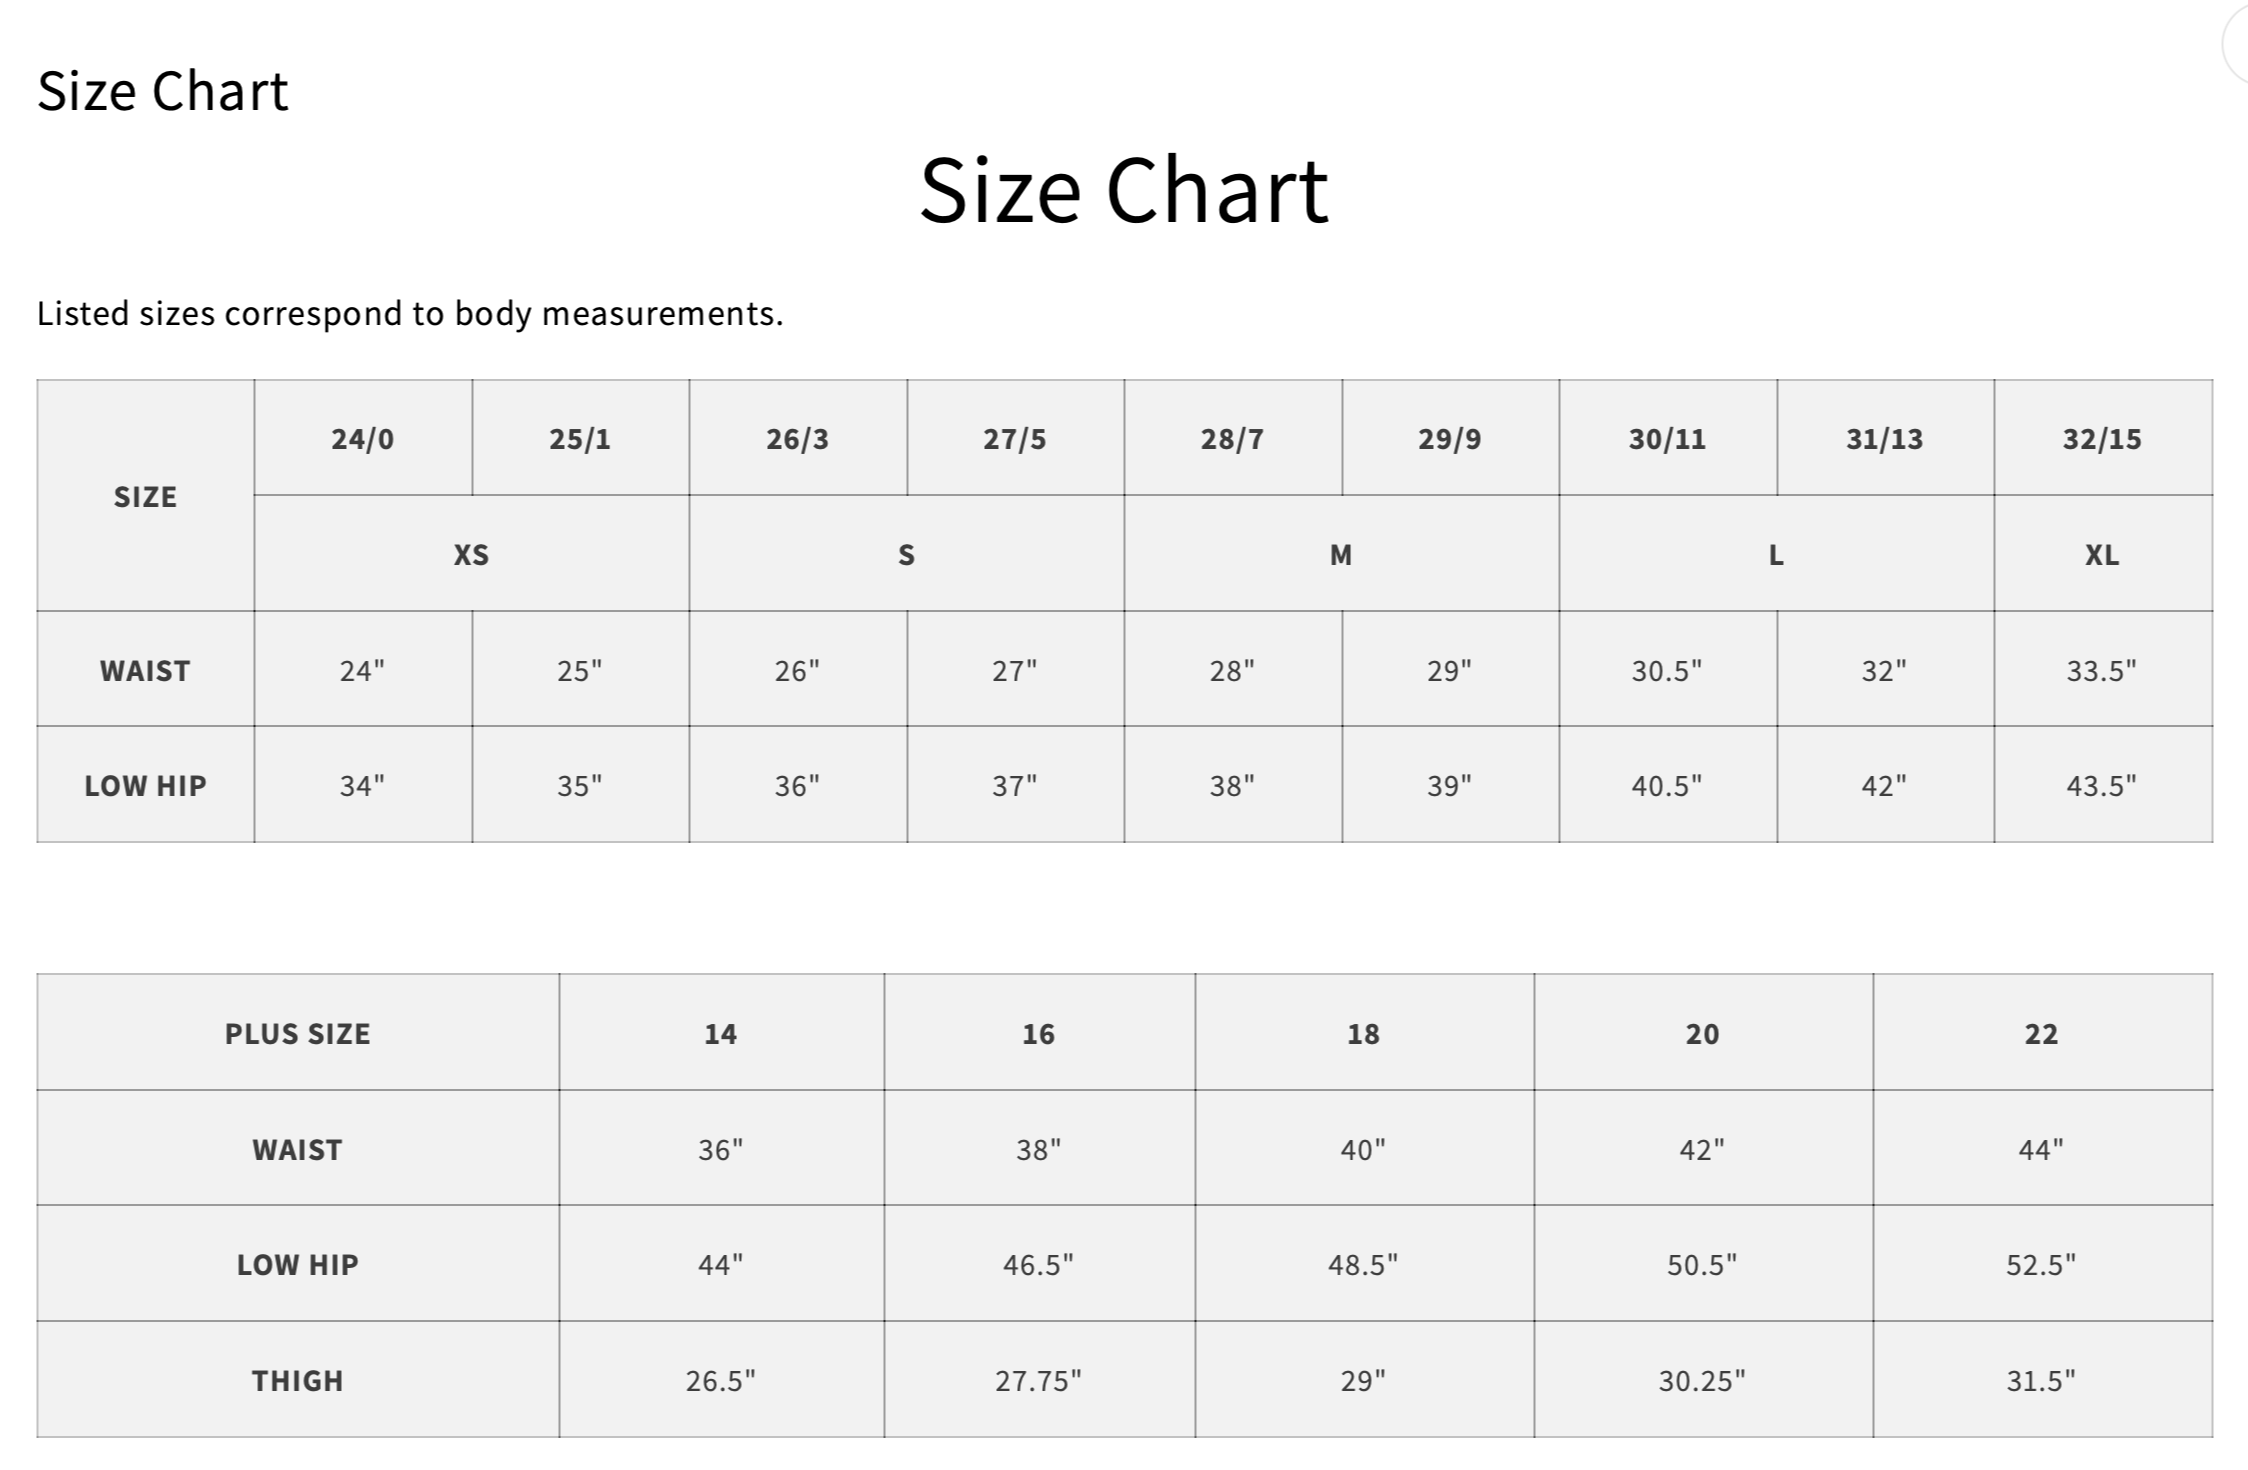Click the 'Listed sizes correspond to body measurements' text
The height and width of the screenshot is (1470, 2248).
pos(410,314)
